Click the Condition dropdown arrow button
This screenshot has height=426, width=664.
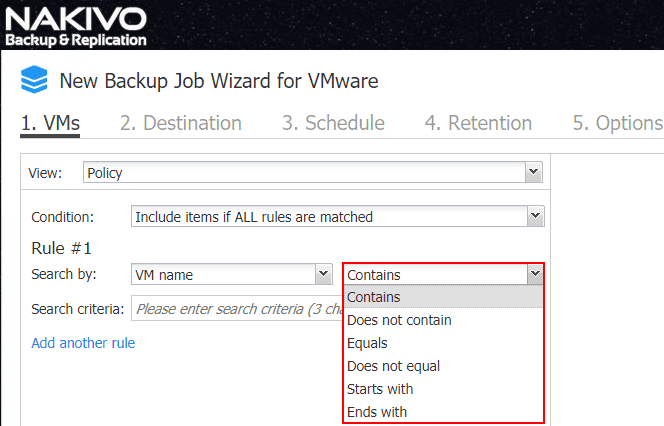pos(535,216)
